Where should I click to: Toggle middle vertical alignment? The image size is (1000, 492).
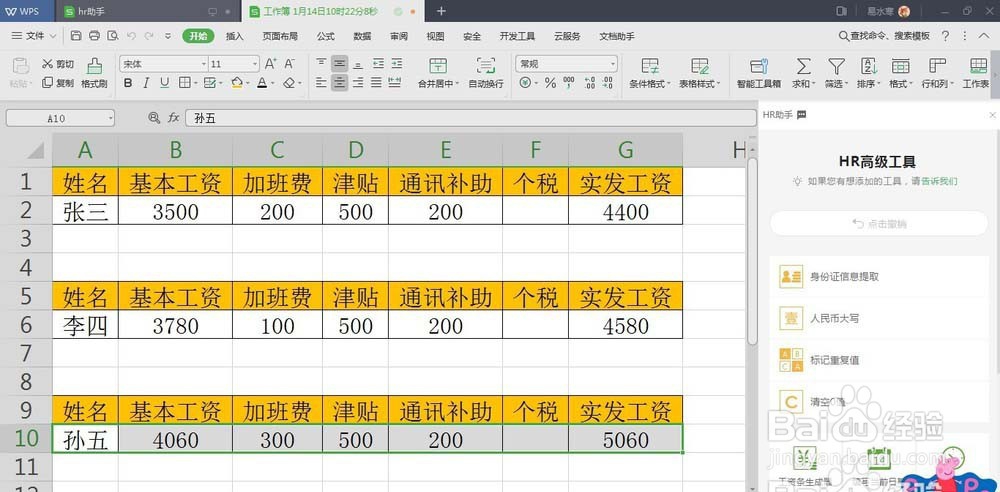click(340, 63)
